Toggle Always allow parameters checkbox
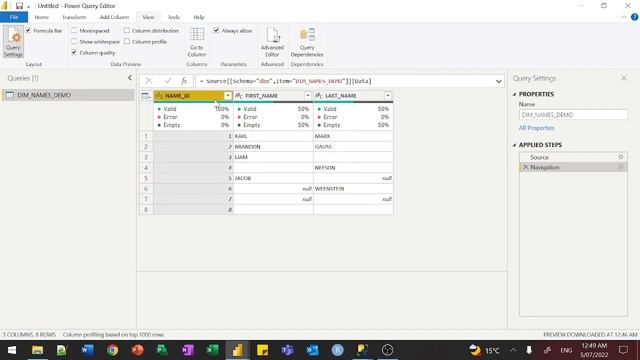Screen dimensions: 640x360 [216, 30]
